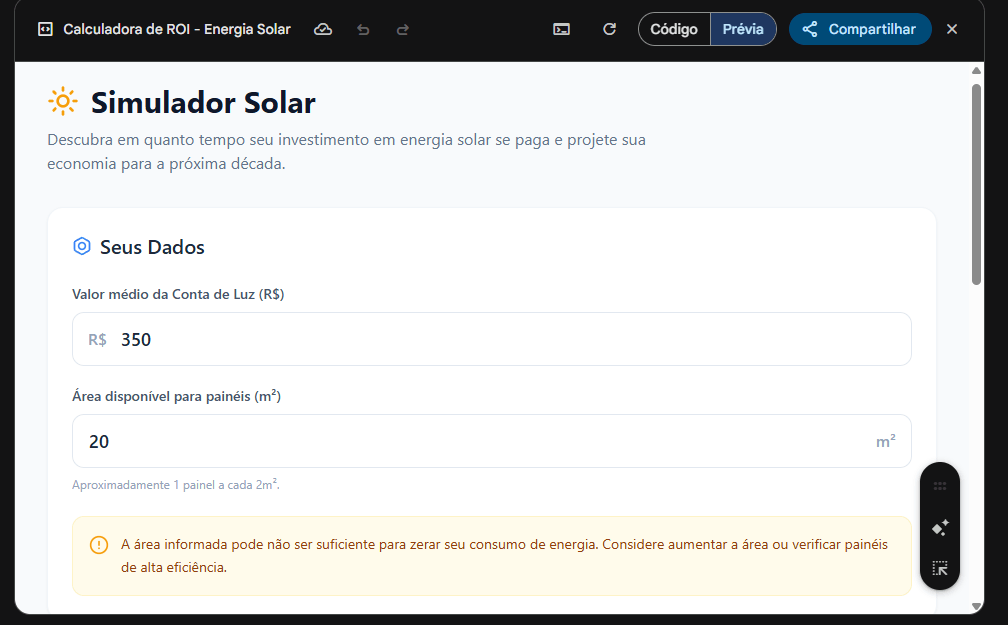Click the sun icon beside Simulador Solar
Viewport: 1008px width, 625px height.
pyautogui.click(x=63, y=102)
